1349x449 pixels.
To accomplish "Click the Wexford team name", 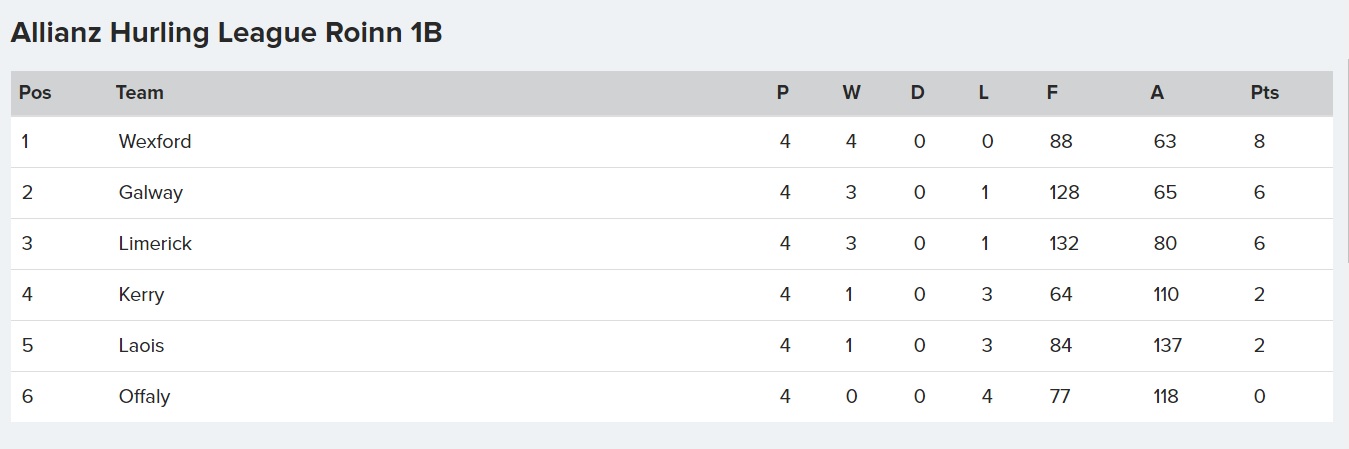I will (154, 141).
